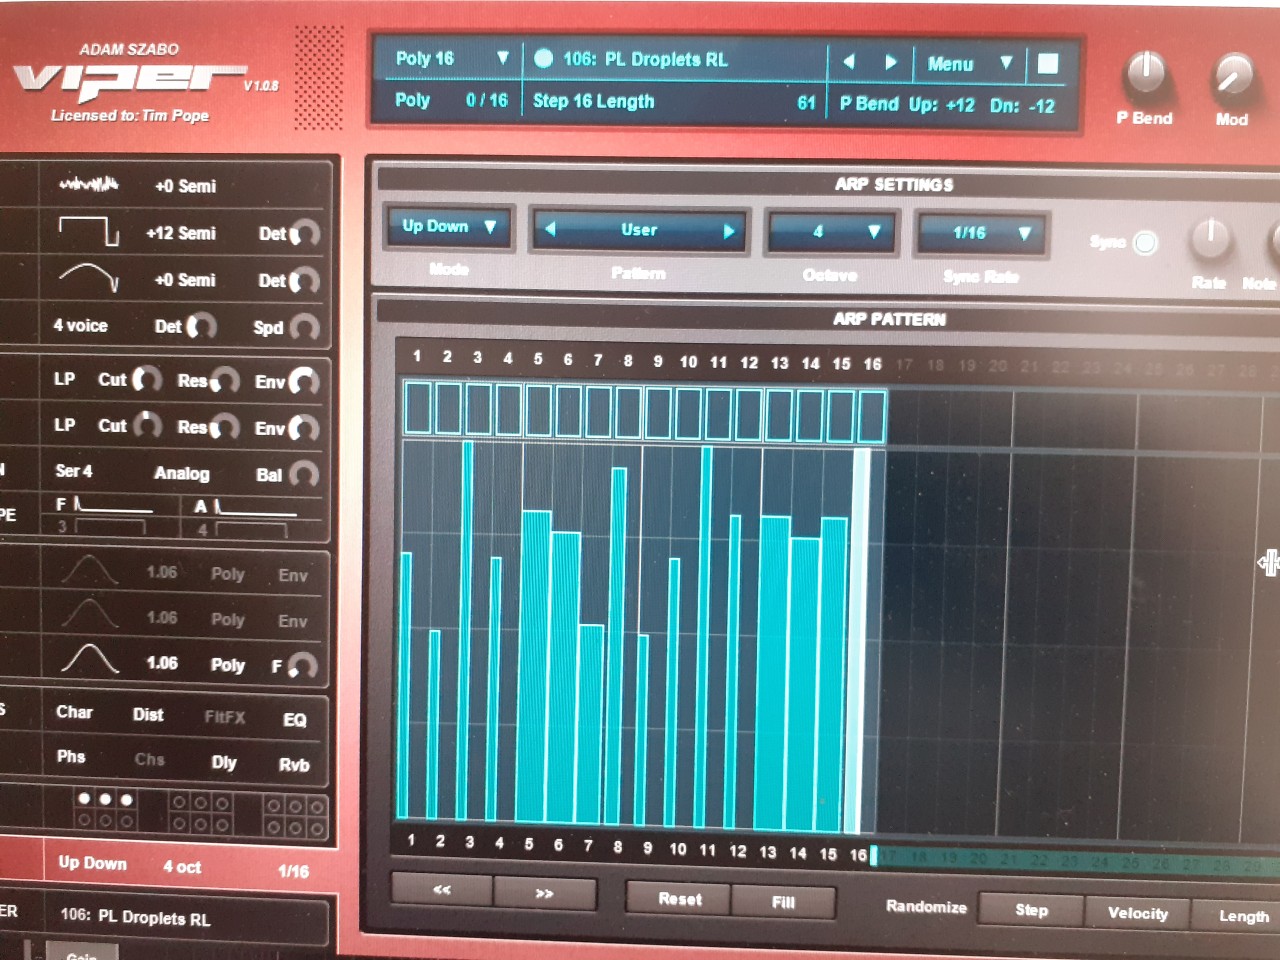The width and height of the screenshot is (1280, 960).
Task: Toggle arp step 3 box on/off
Action: pos(478,410)
